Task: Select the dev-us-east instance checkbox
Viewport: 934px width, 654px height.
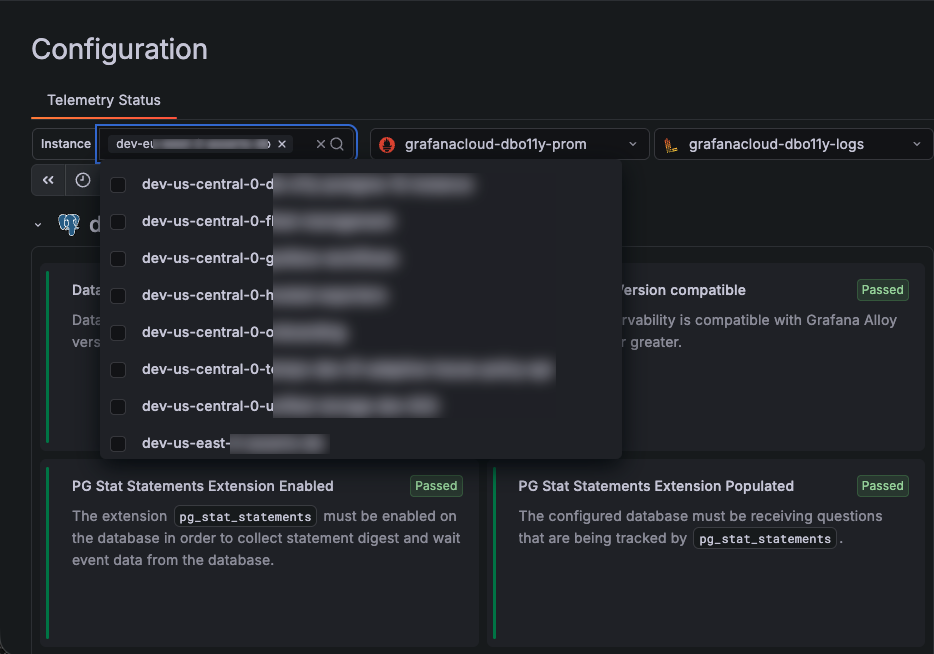Action: tap(117, 442)
